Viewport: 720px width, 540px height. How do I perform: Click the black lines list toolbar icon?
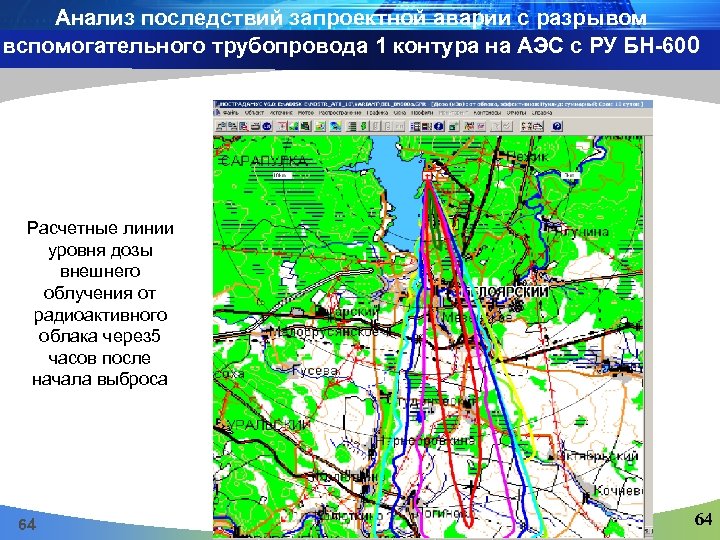pos(351,126)
